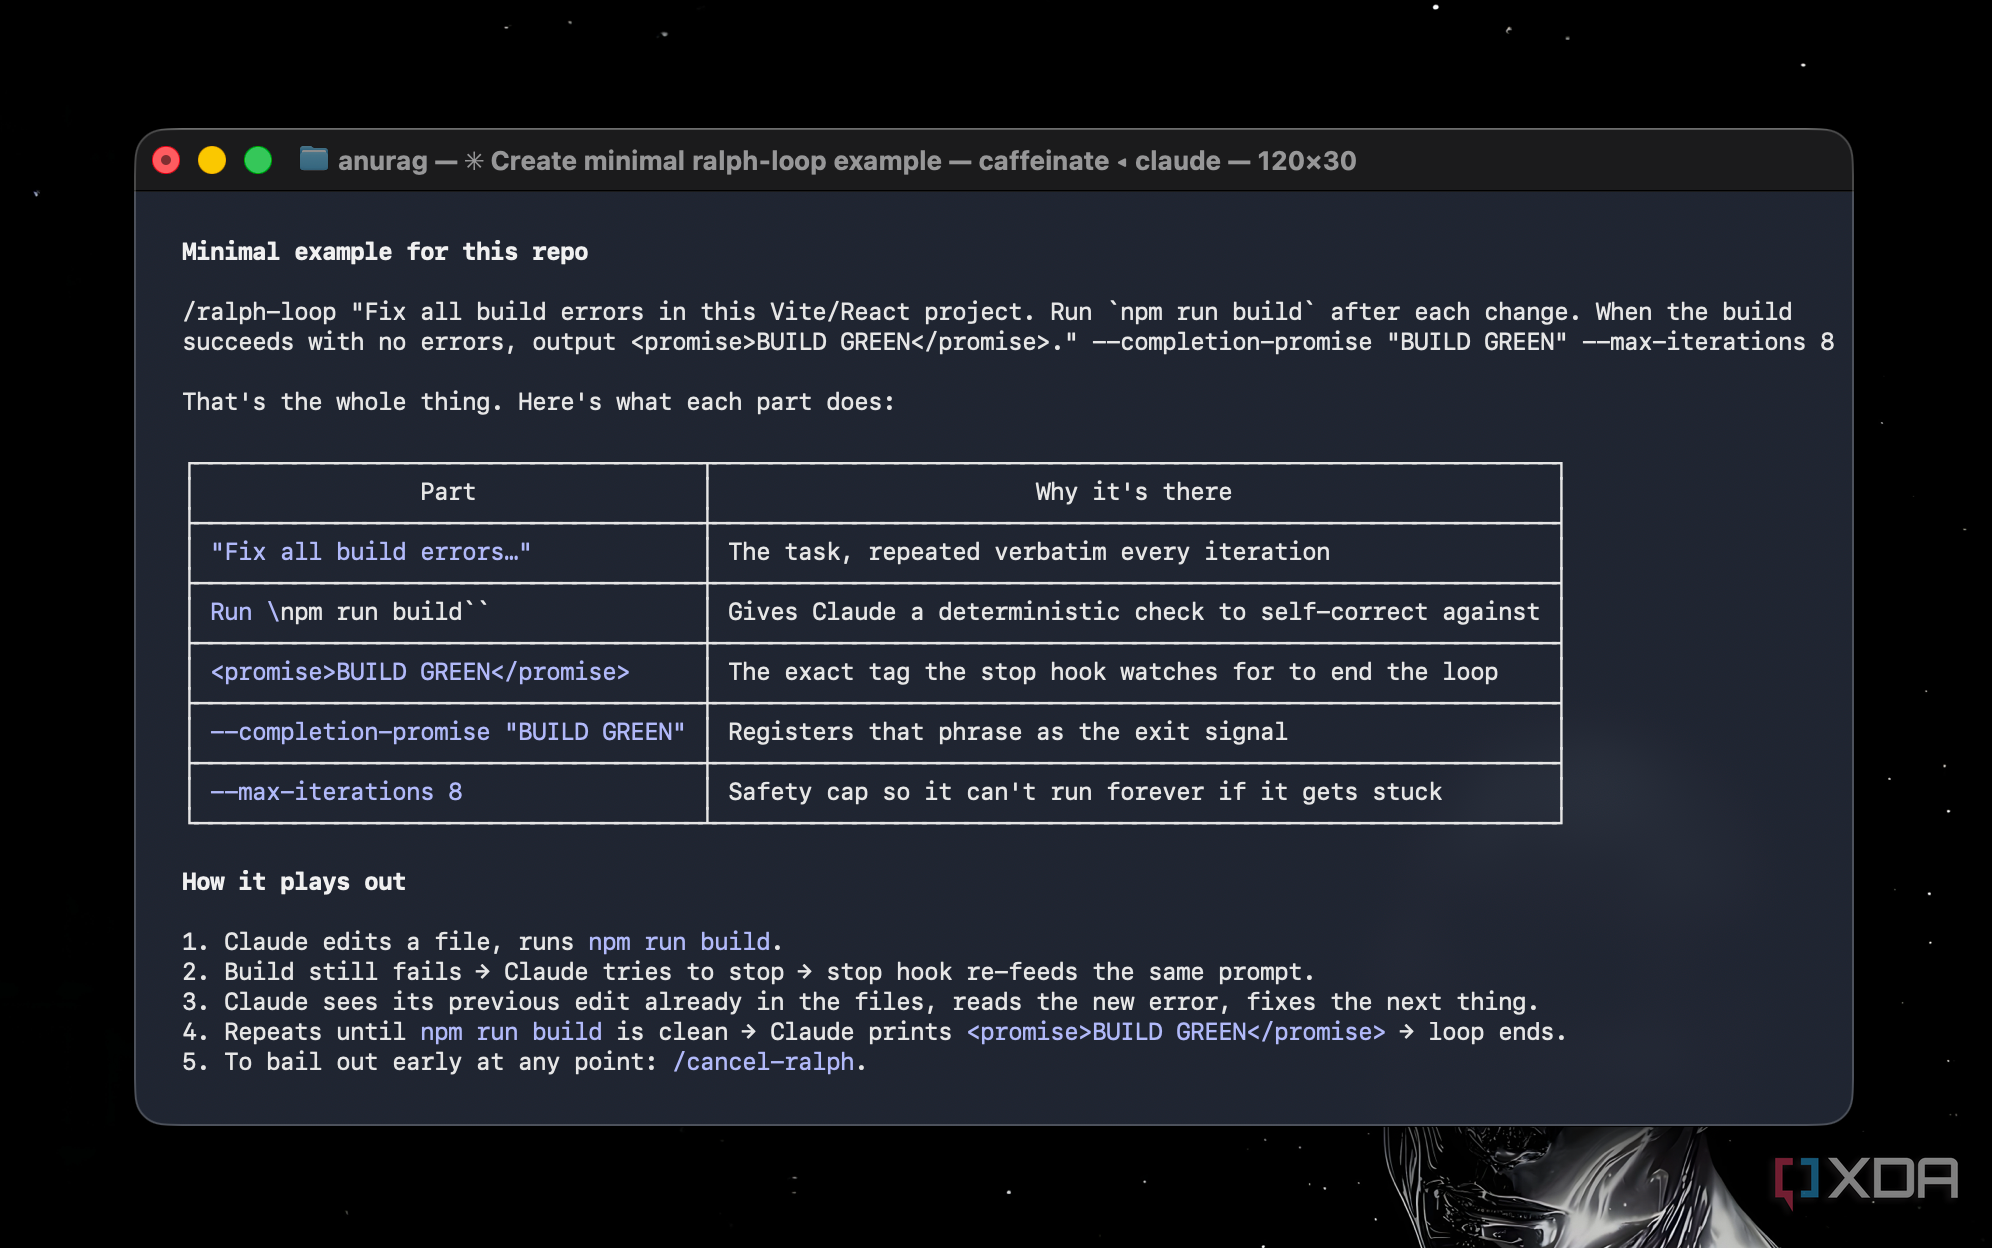
Task: Click the window title 'Create minimal ralph-loop example'
Action: 716,161
